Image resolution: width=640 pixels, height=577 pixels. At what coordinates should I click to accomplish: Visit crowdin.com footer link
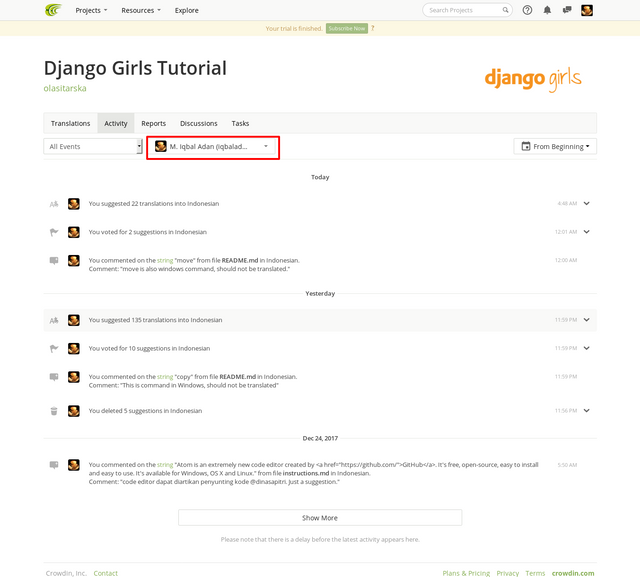pyautogui.click(x=573, y=573)
